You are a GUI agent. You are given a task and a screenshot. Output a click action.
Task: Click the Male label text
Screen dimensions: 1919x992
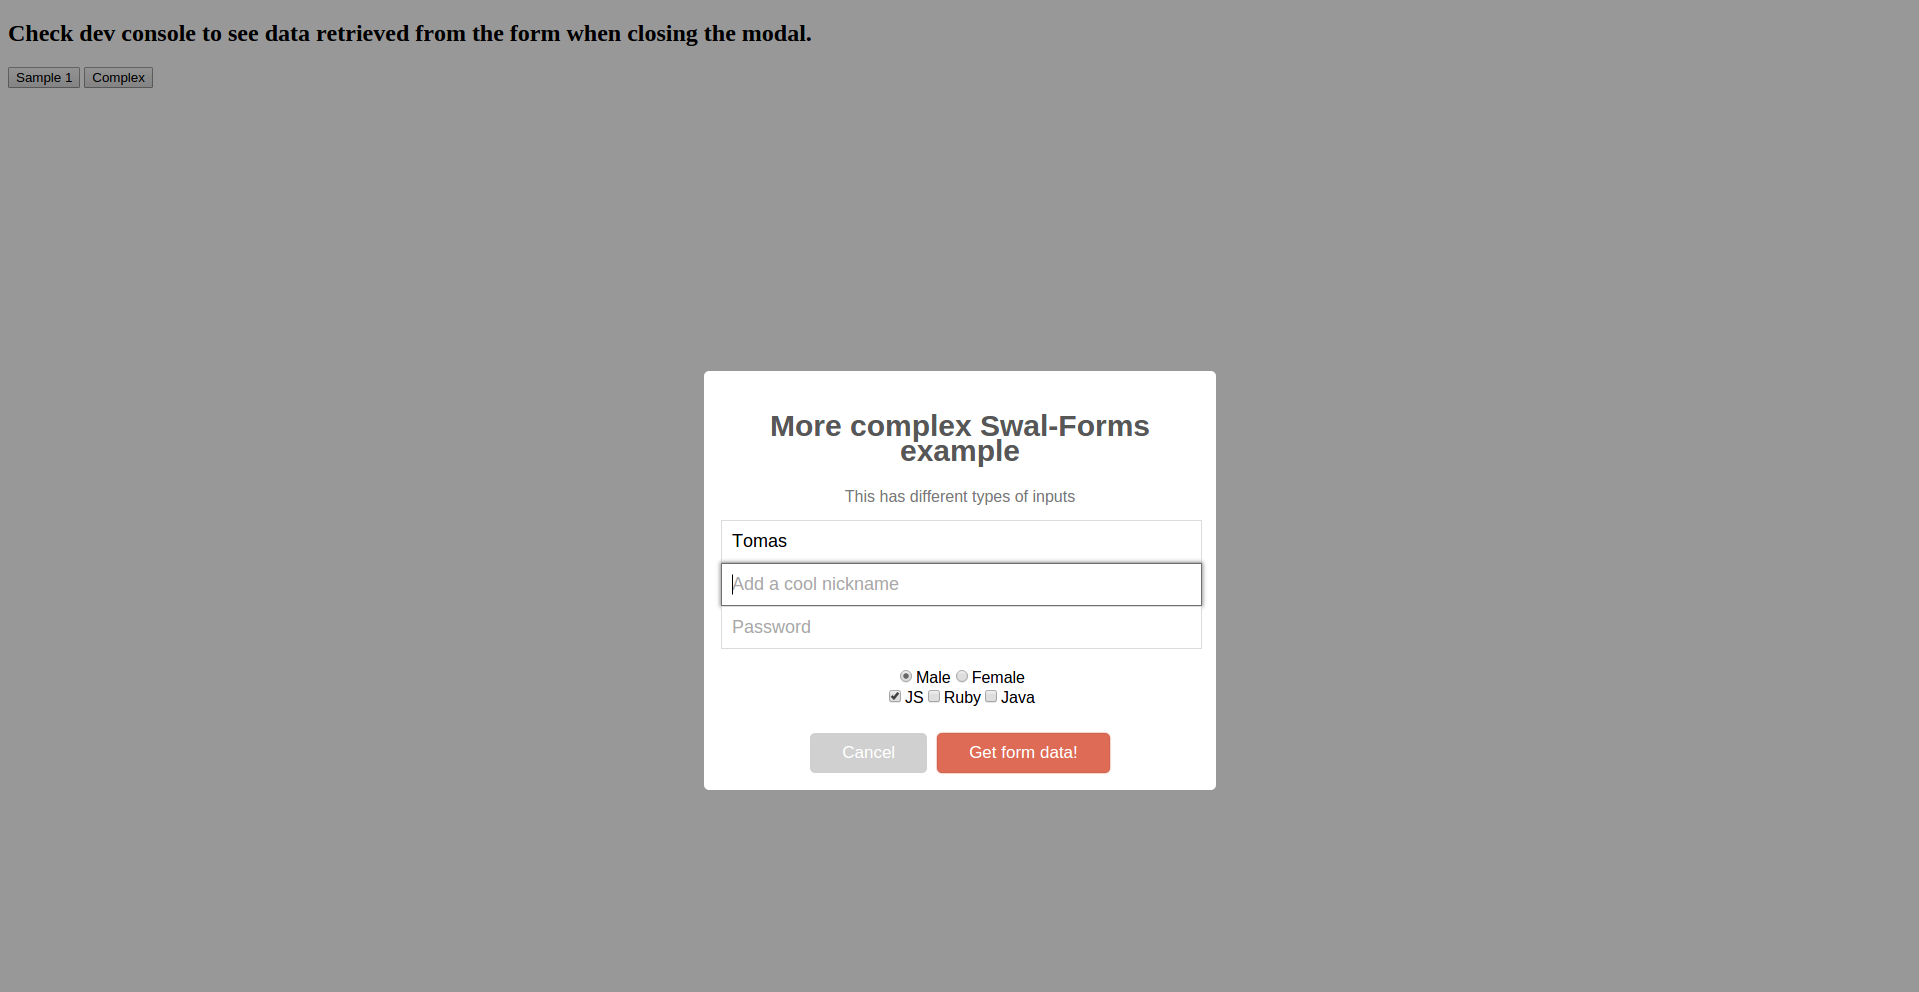point(933,678)
